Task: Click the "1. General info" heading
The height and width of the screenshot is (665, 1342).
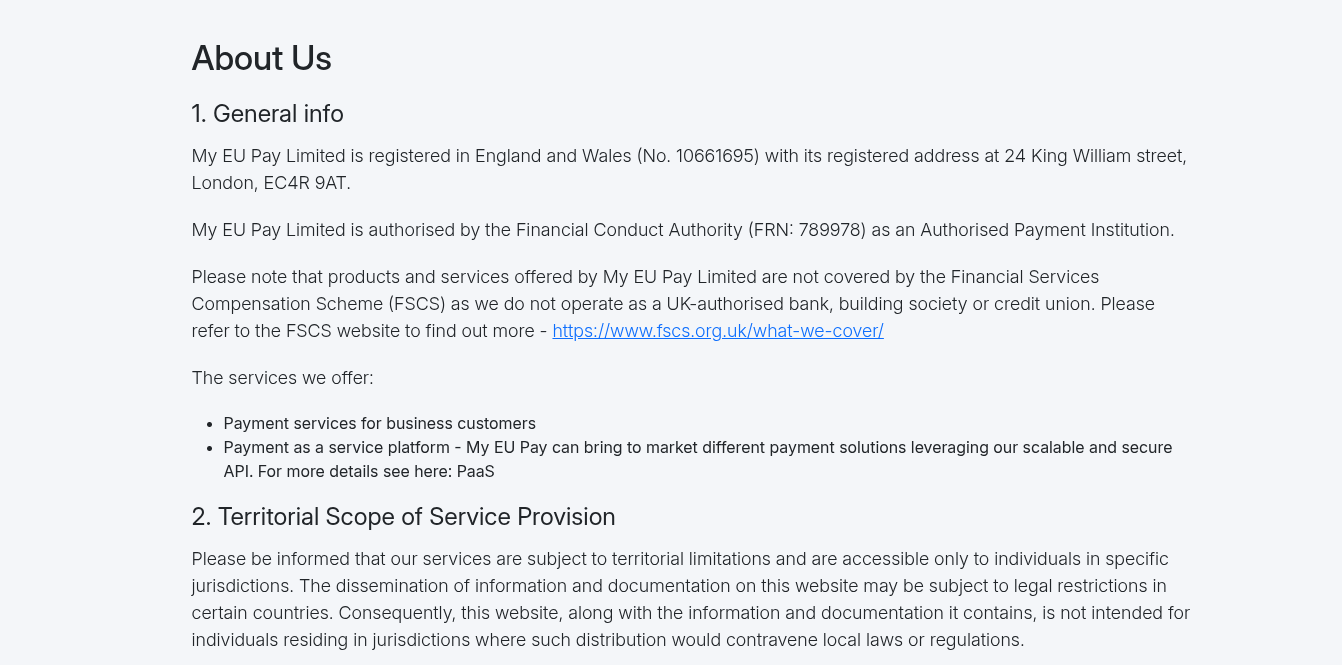Action: click(x=267, y=114)
